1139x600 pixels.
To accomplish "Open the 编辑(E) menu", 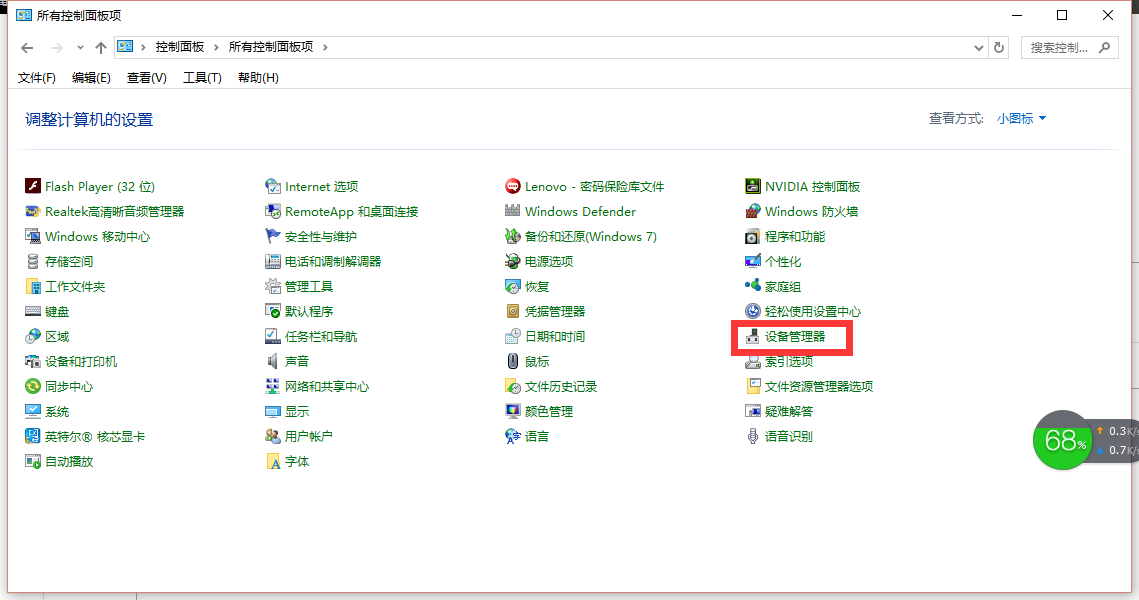I will [91, 78].
